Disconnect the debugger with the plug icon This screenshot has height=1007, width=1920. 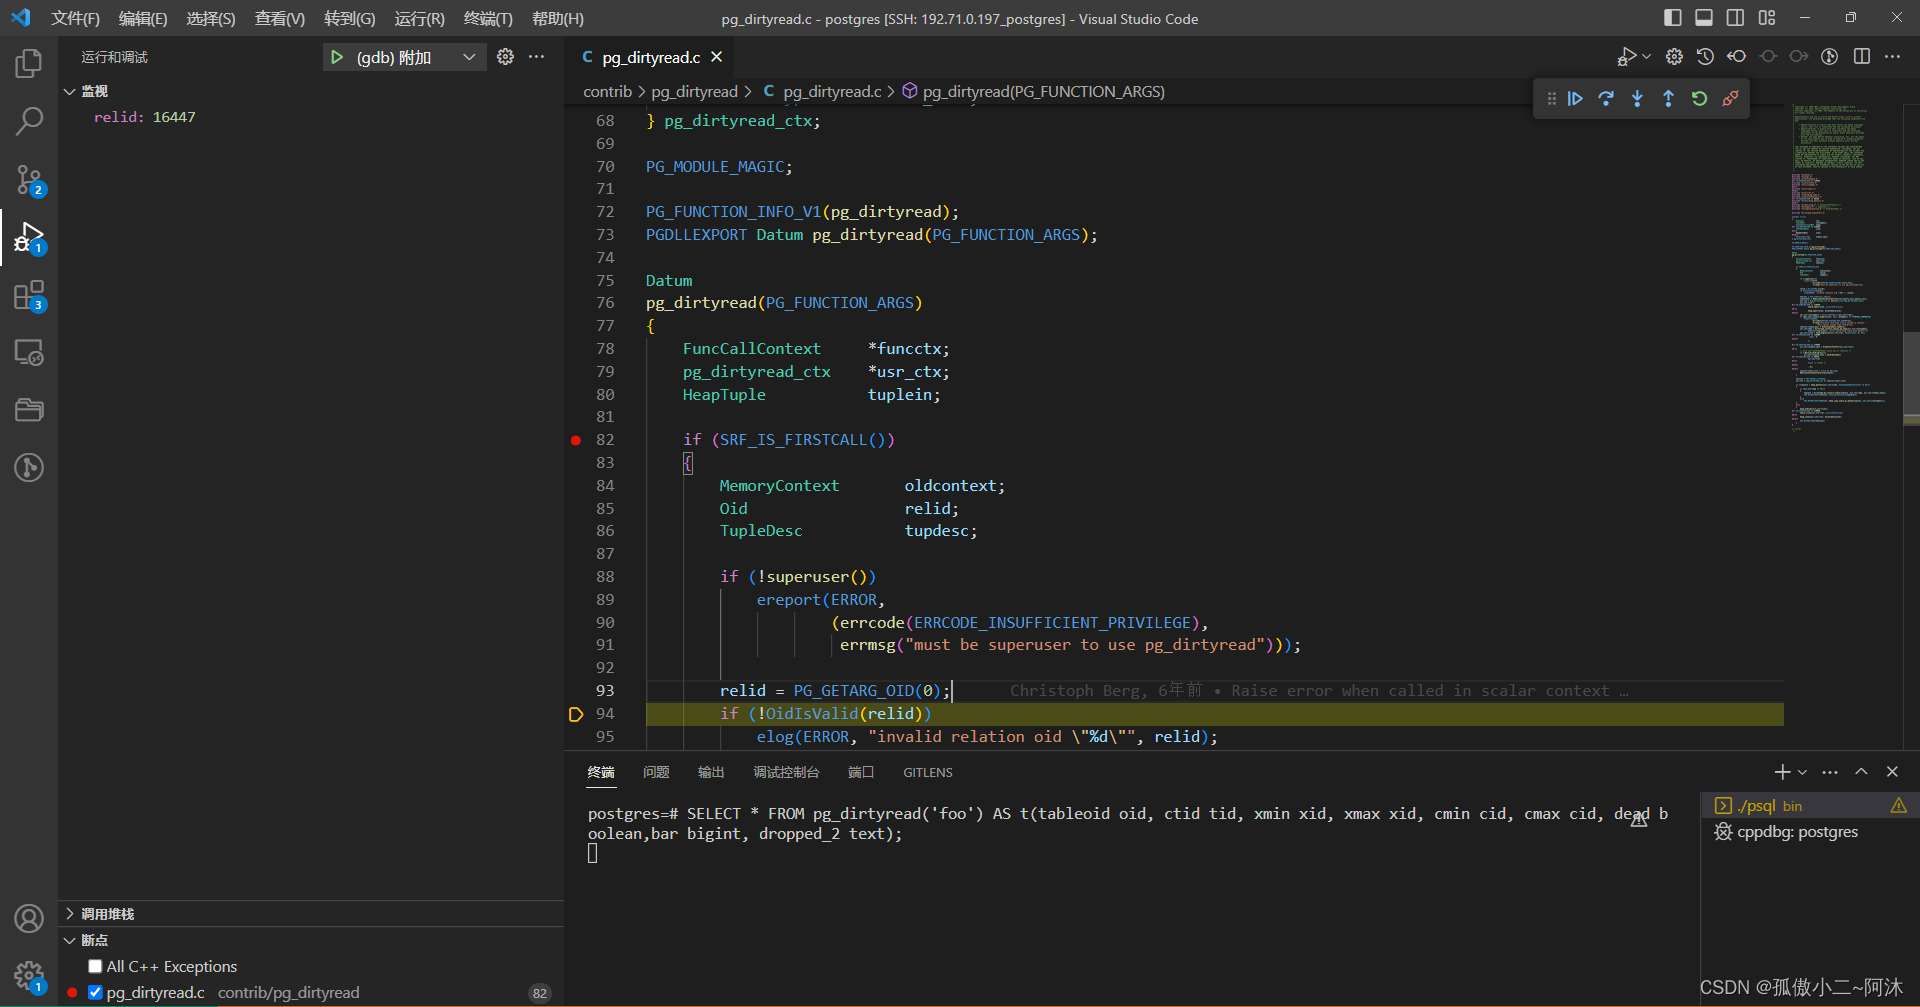[1730, 98]
